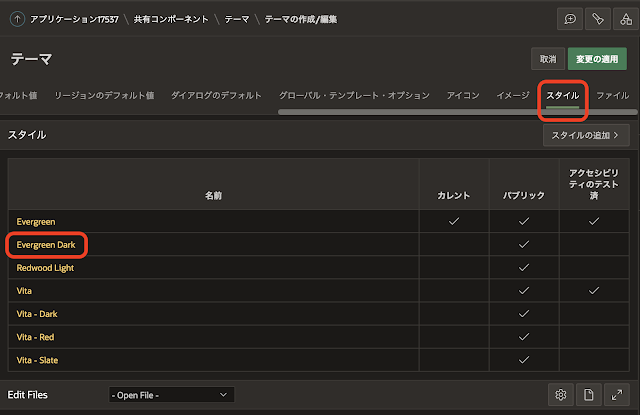Select the スタイル tab
This screenshot has height=415, width=640.
(x=562, y=95)
